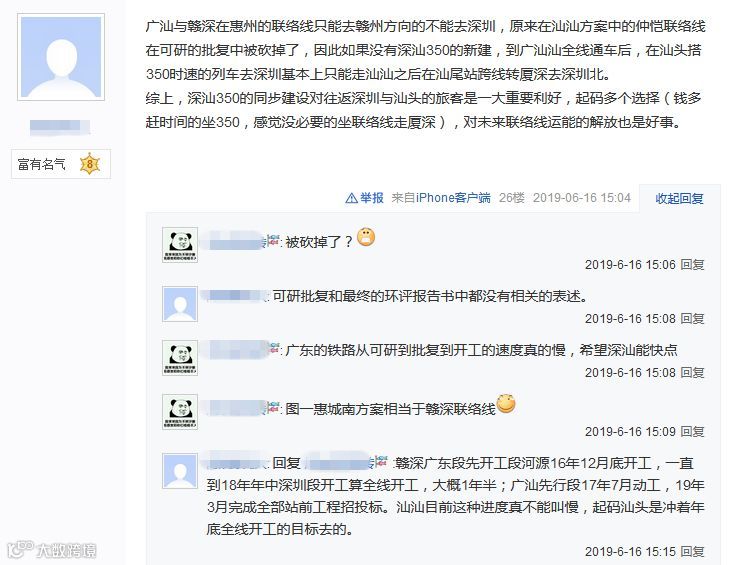Click the 26楼 floor number
This screenshot has height=565, width=732.
pos(512,198)
